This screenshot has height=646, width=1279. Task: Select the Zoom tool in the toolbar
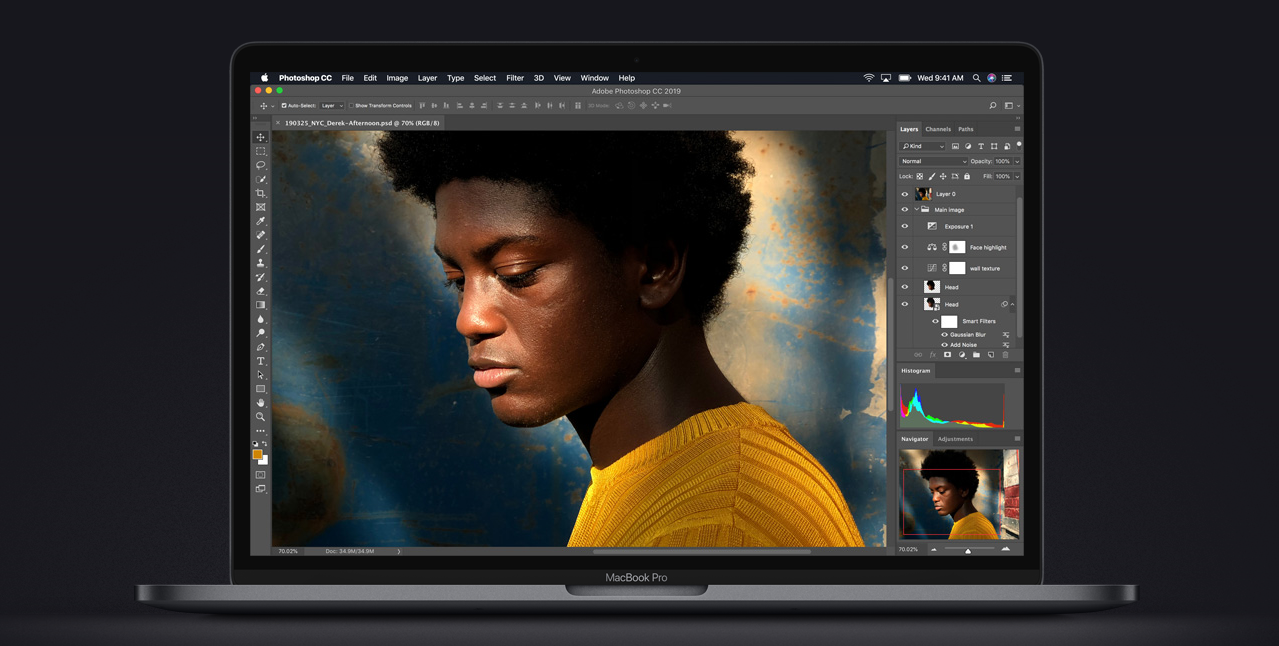(261, 417)
